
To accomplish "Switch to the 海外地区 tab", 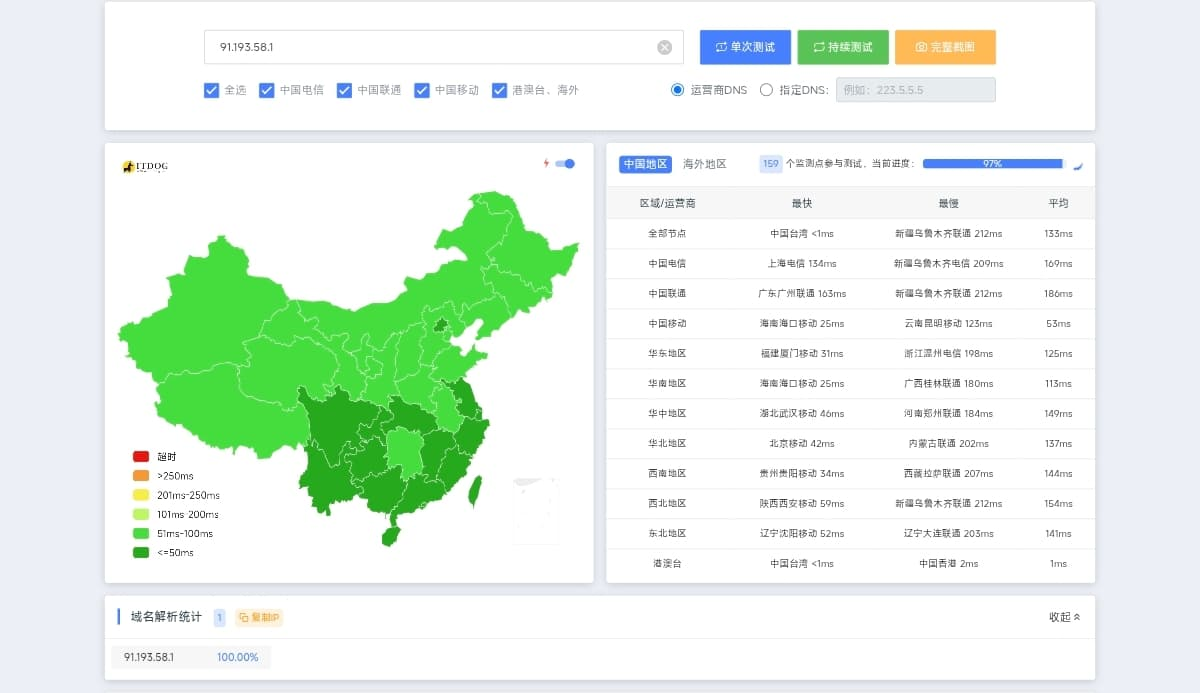I will tap(704, 164).
